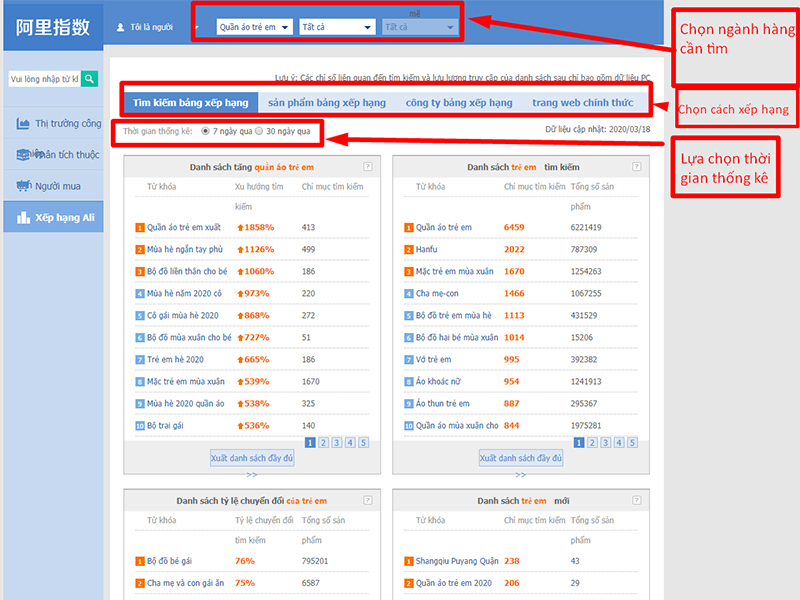Open Người mua sidebar menu item

[54, 186]
